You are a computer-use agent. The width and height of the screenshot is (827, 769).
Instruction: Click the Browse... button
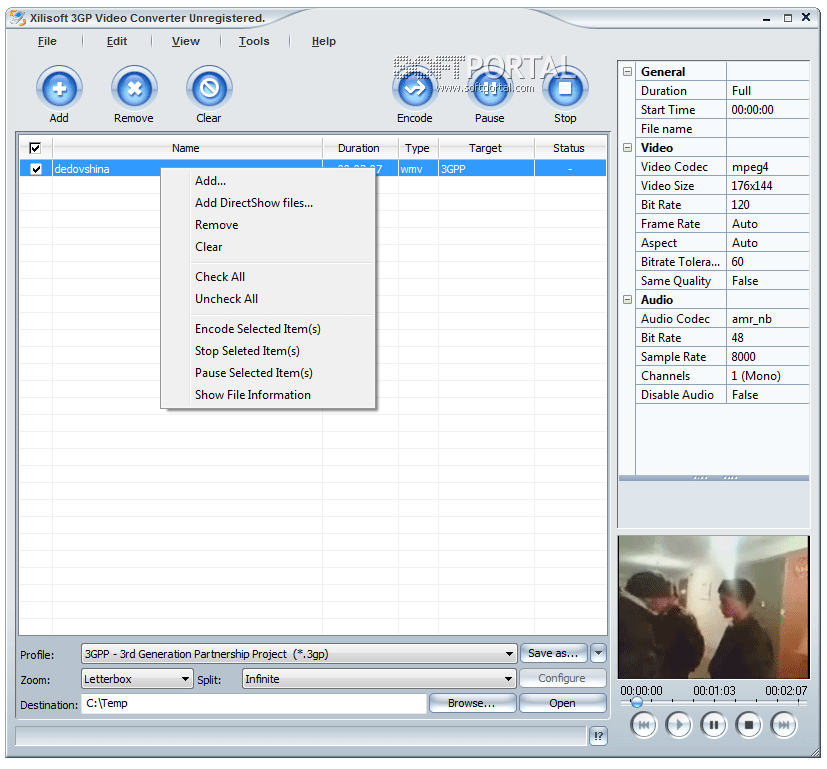click(x=472, y=703)
